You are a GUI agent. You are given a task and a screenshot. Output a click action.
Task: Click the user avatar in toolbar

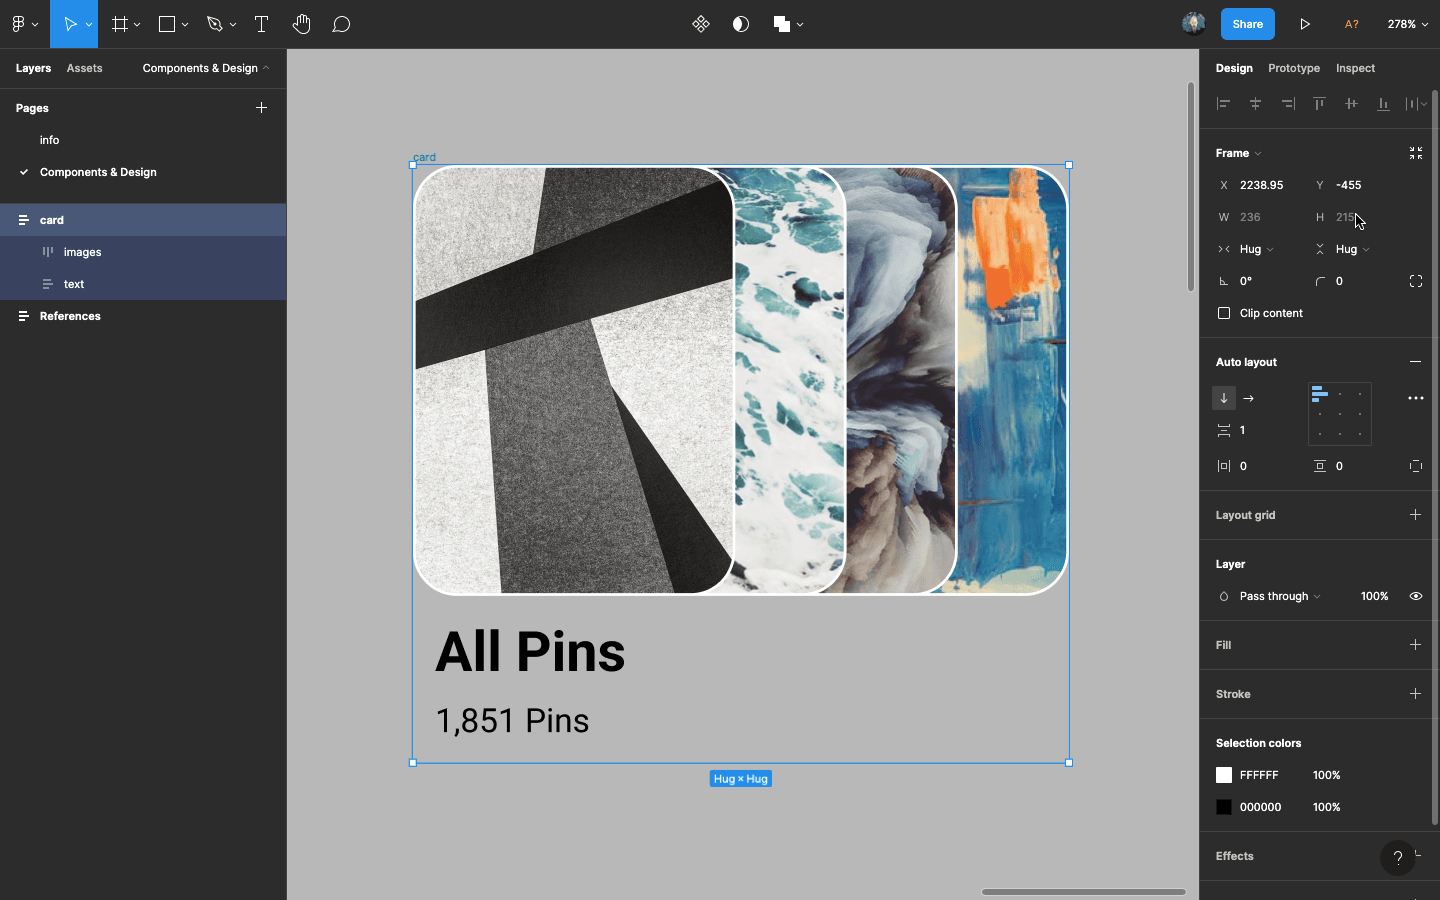pyautogui.click(x=1193, y=24)
